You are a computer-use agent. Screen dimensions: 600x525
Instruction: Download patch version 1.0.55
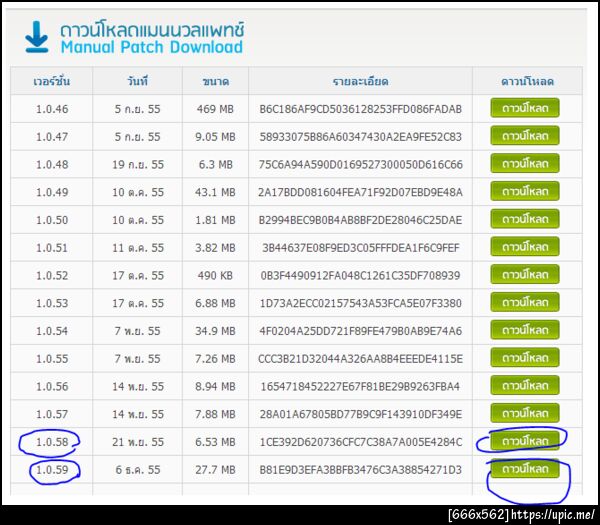pos(525,358)
